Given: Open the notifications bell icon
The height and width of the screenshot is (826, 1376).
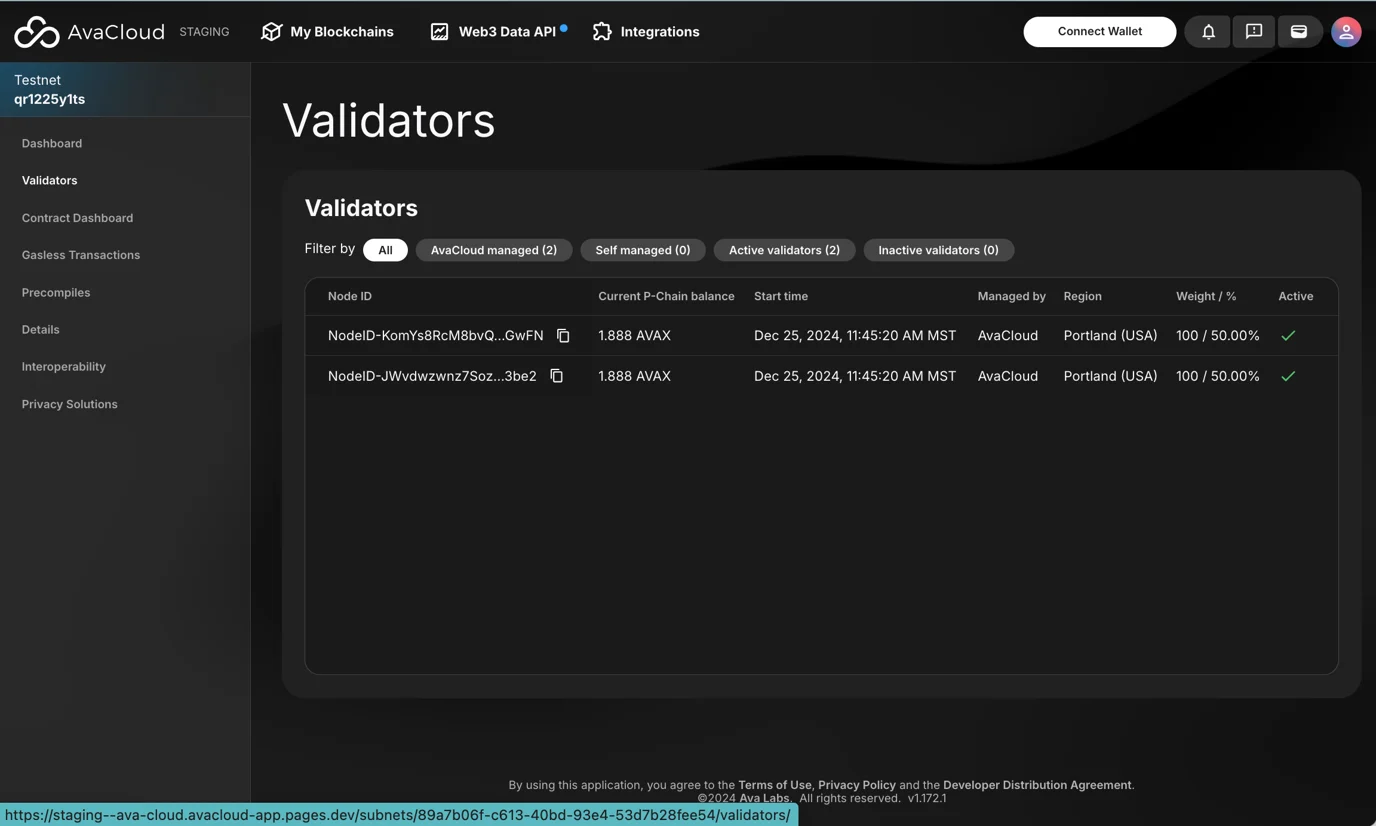Looking at the screenshot, I should [x=1208, y=32].
